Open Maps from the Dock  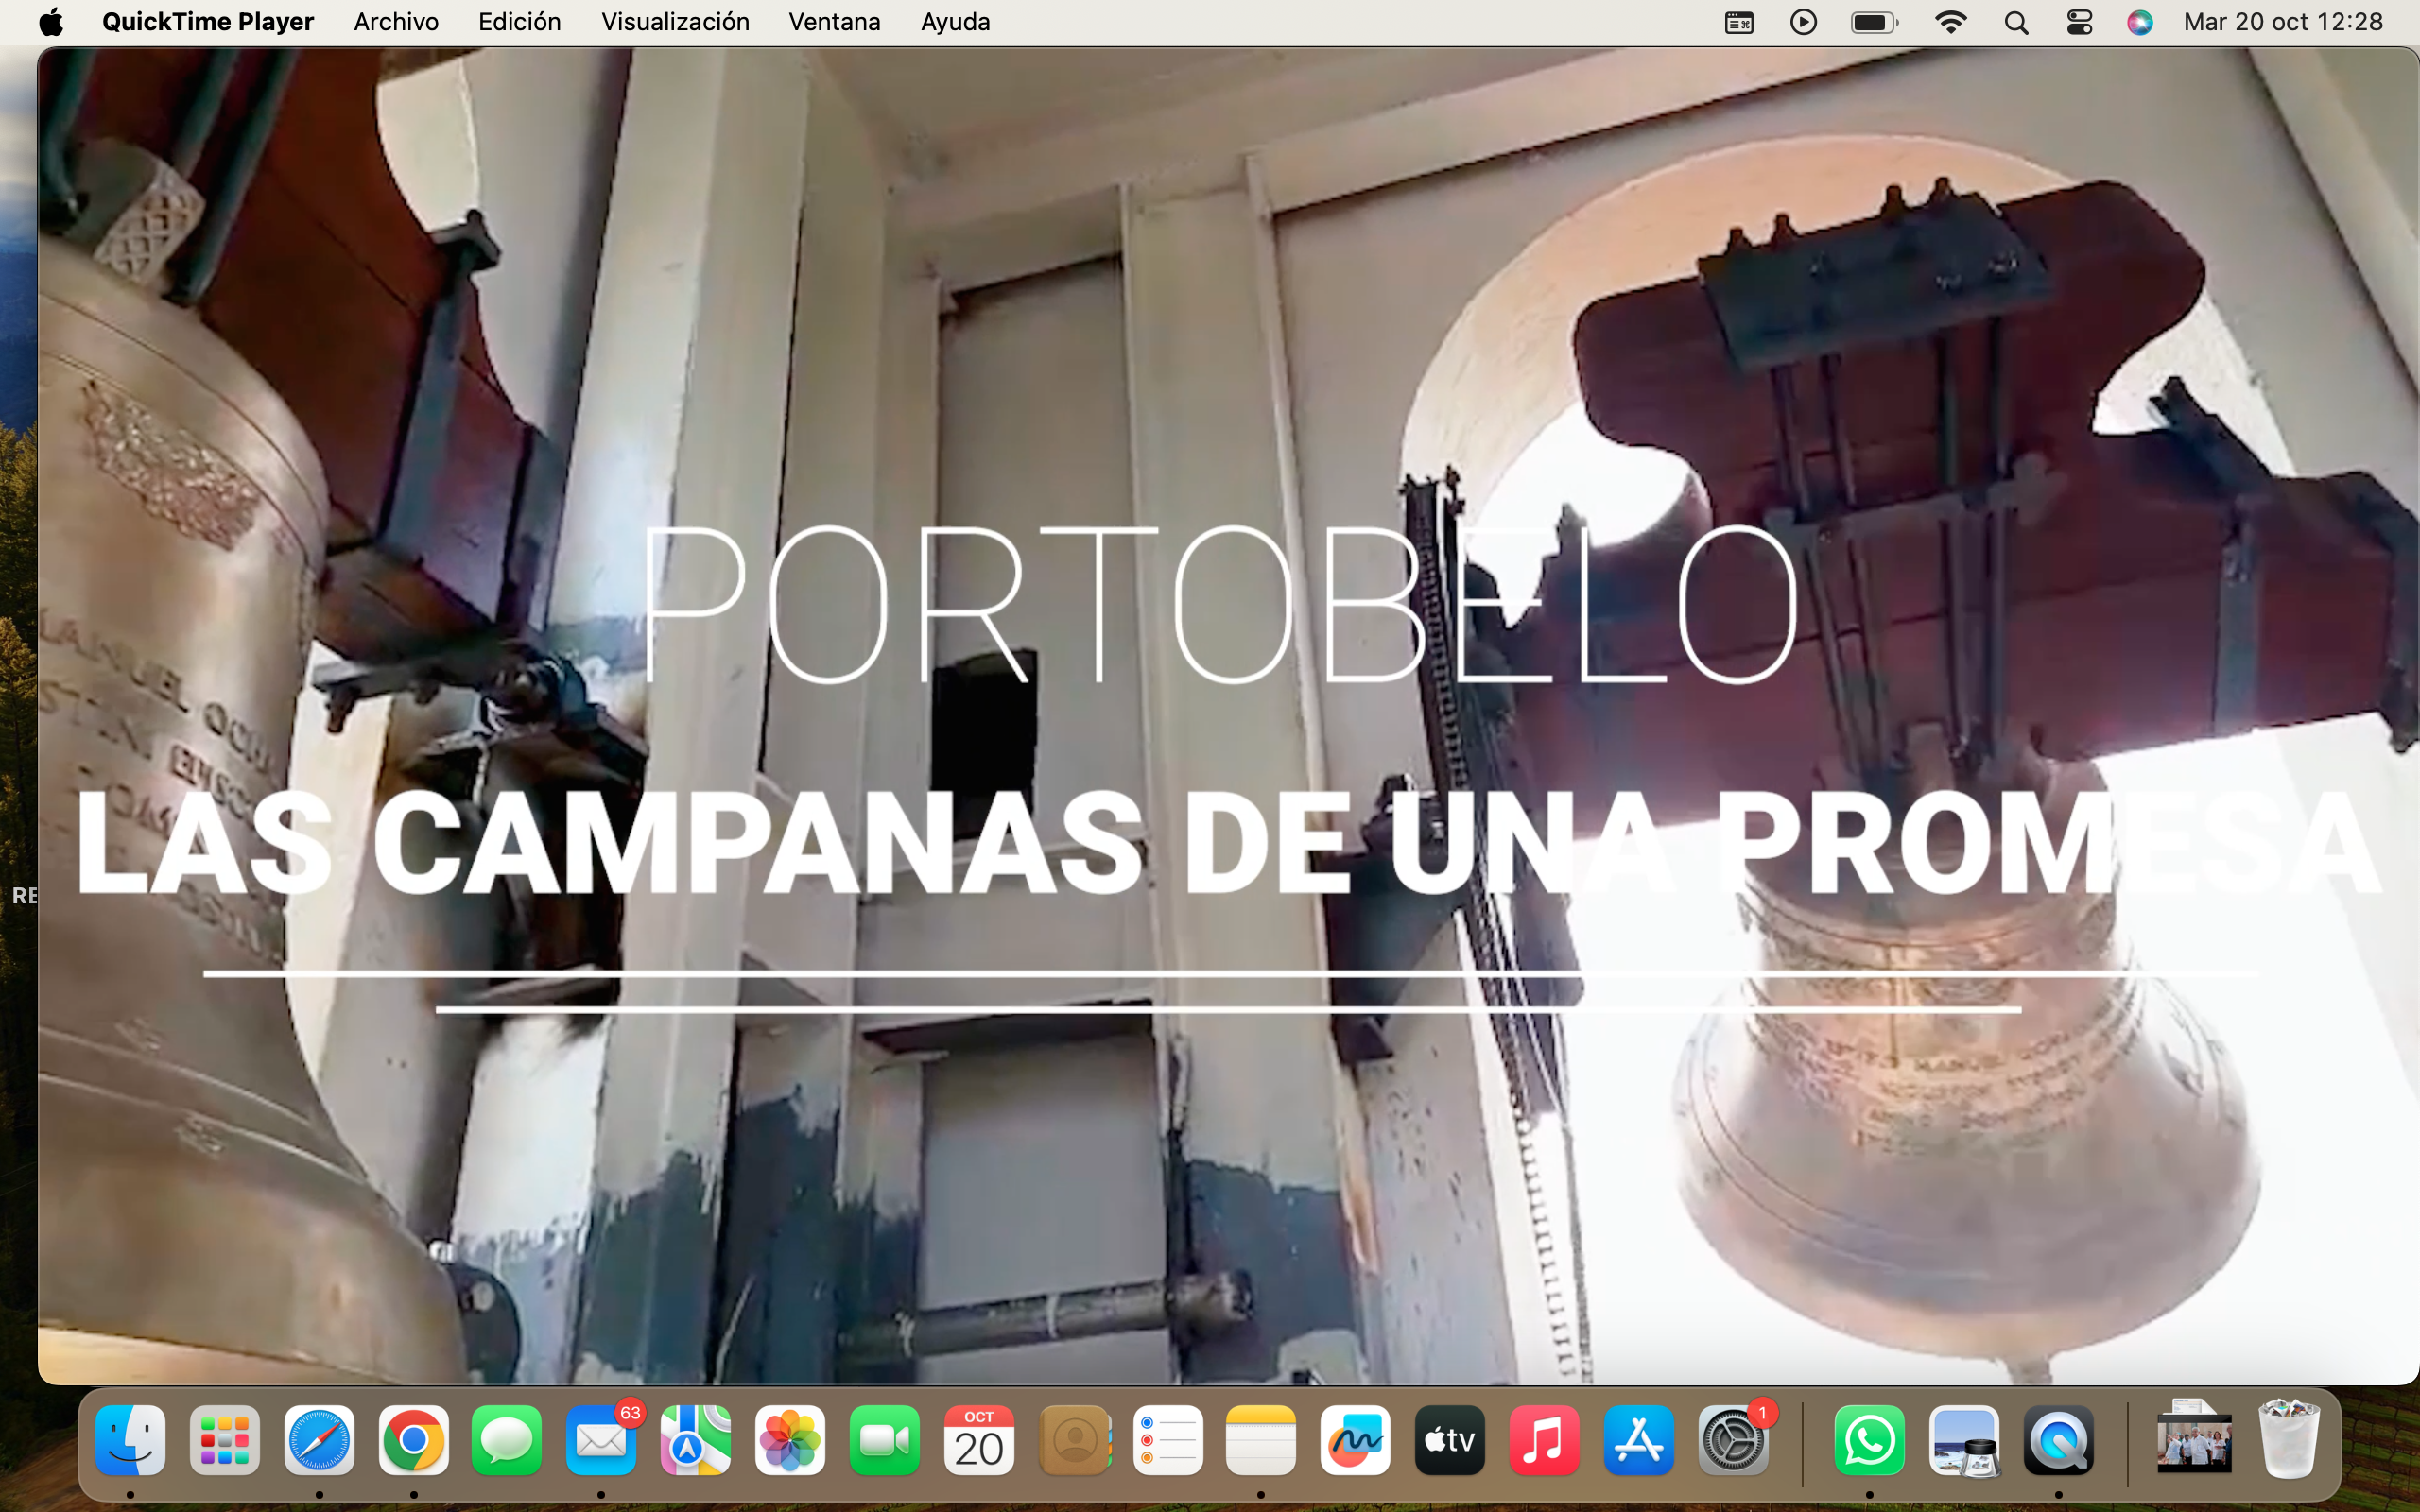(x=696, y=1440)
